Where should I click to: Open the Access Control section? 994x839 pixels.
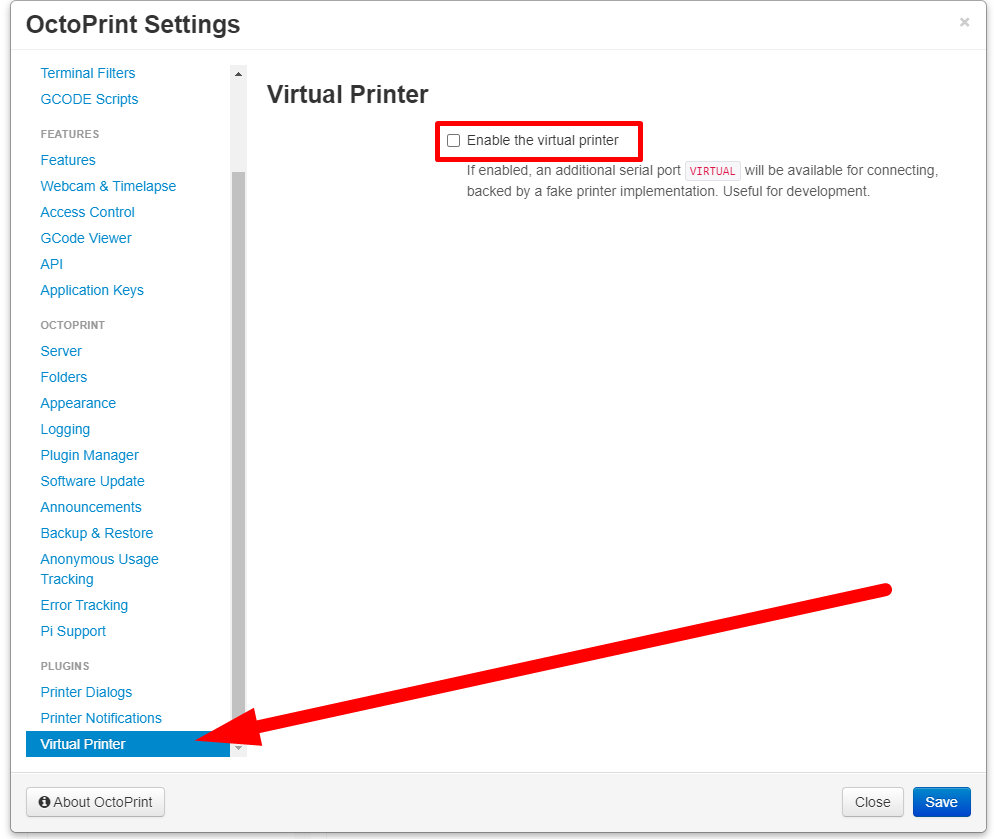click(87, 212)
